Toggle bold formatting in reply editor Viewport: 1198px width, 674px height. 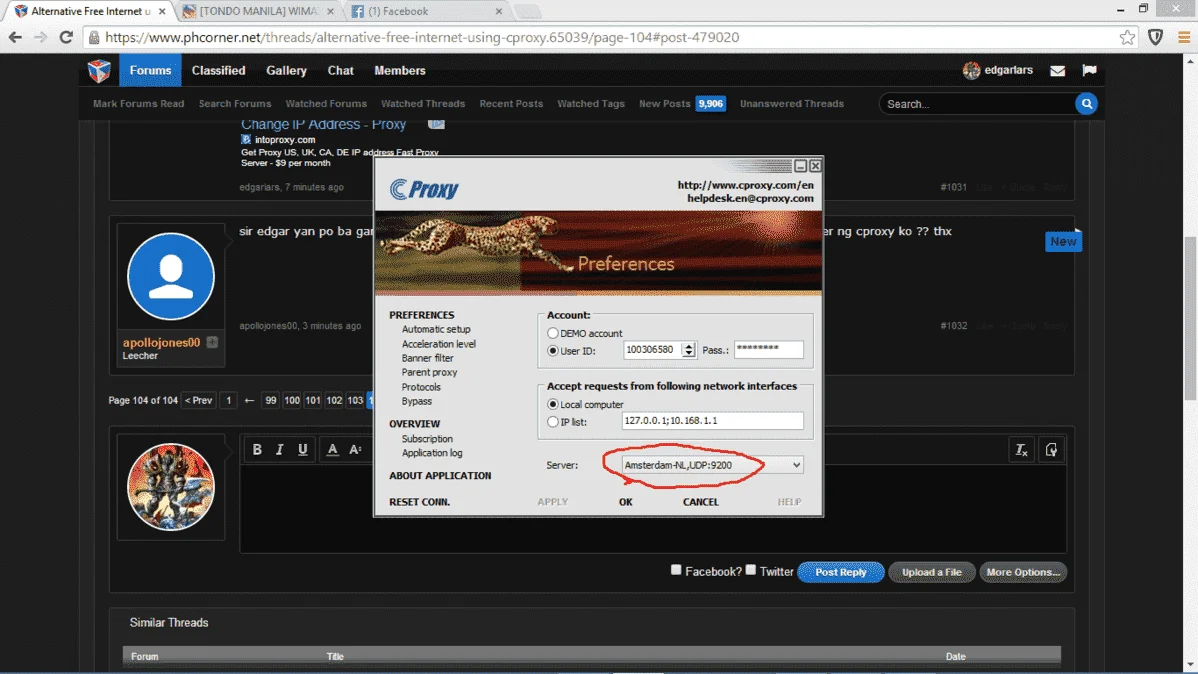[x=257, y=449]
